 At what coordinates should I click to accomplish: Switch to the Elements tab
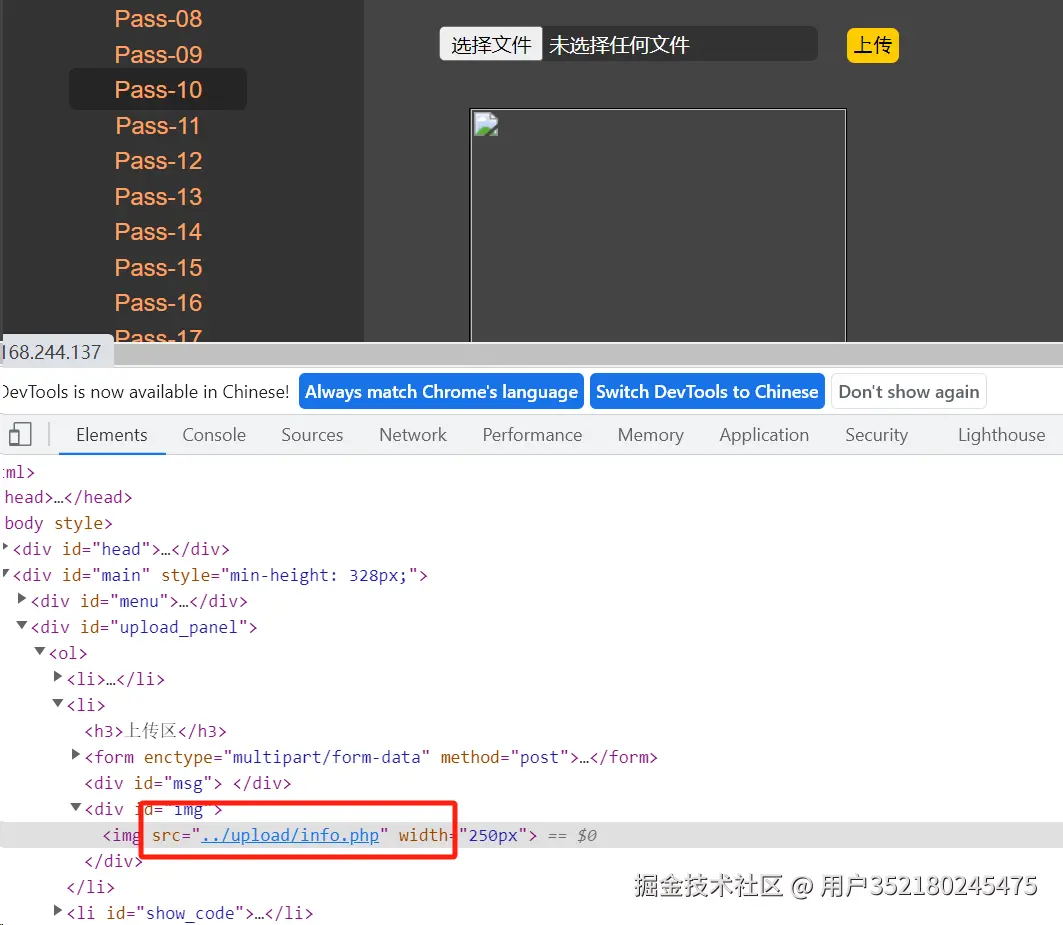112,435
